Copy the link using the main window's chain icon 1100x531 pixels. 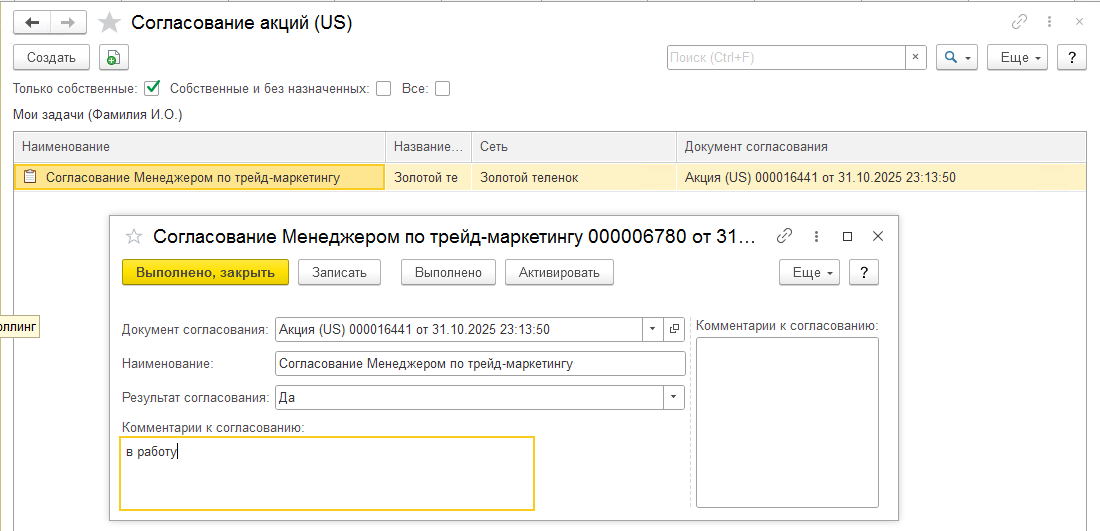tap(1019, 22)
